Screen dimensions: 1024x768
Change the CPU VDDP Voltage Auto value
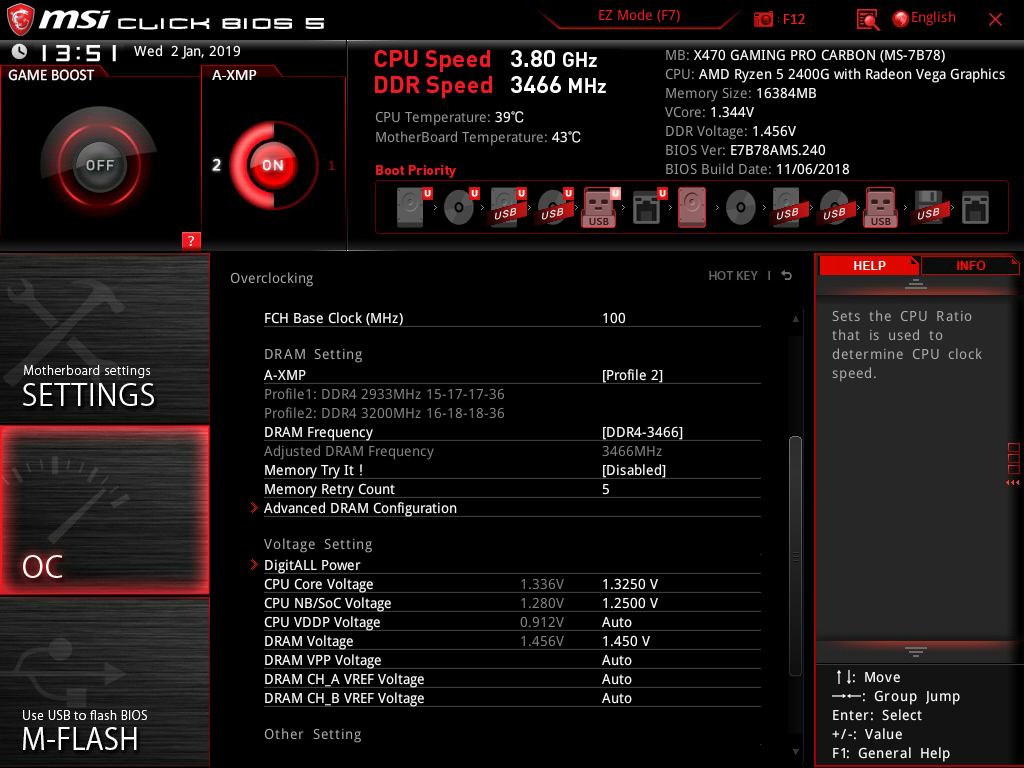pyautogui.click(x=616, y=622)
